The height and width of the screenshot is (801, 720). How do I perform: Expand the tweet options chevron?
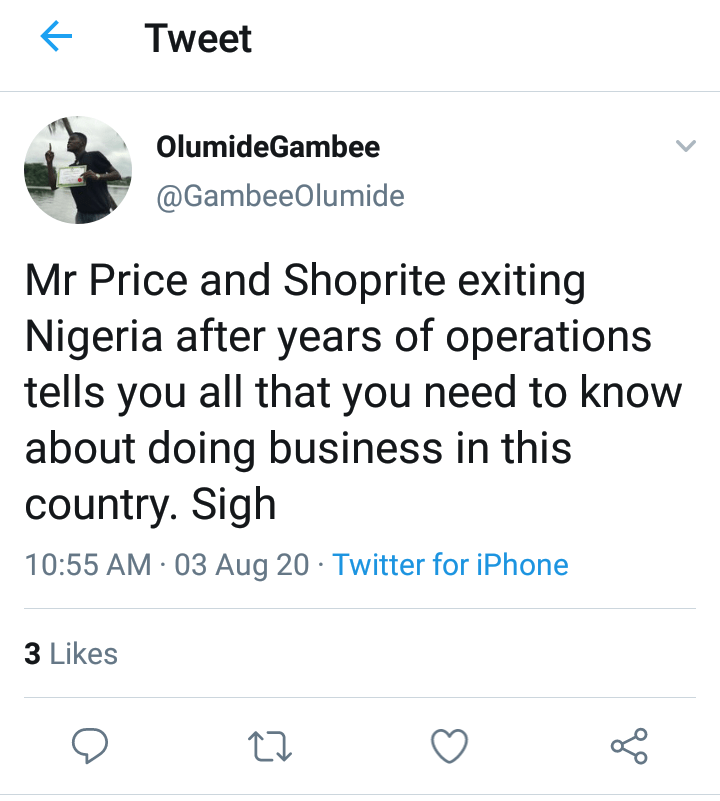coord(685,147)
